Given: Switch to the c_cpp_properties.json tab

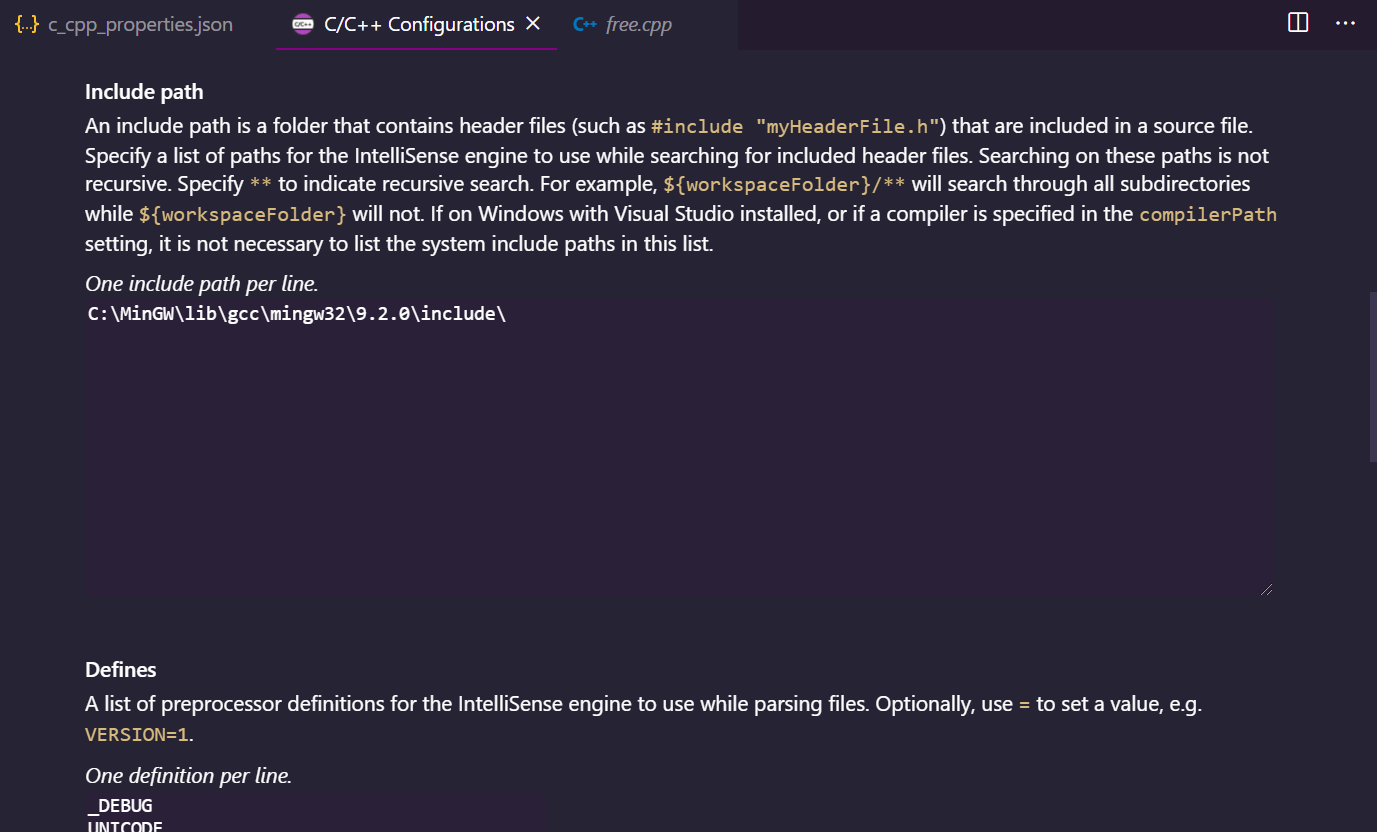Looking at the screenshot, I should 140,24.
